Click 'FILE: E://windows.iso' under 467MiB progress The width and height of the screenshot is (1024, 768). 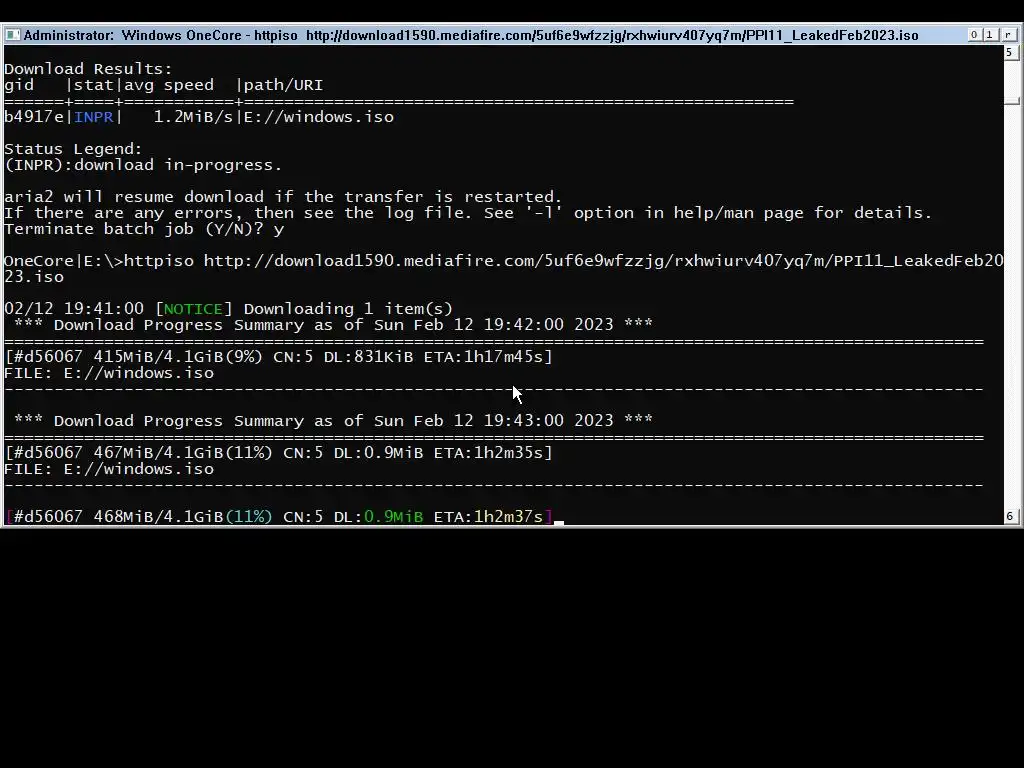pyautogui.click(x=109, y=469)
